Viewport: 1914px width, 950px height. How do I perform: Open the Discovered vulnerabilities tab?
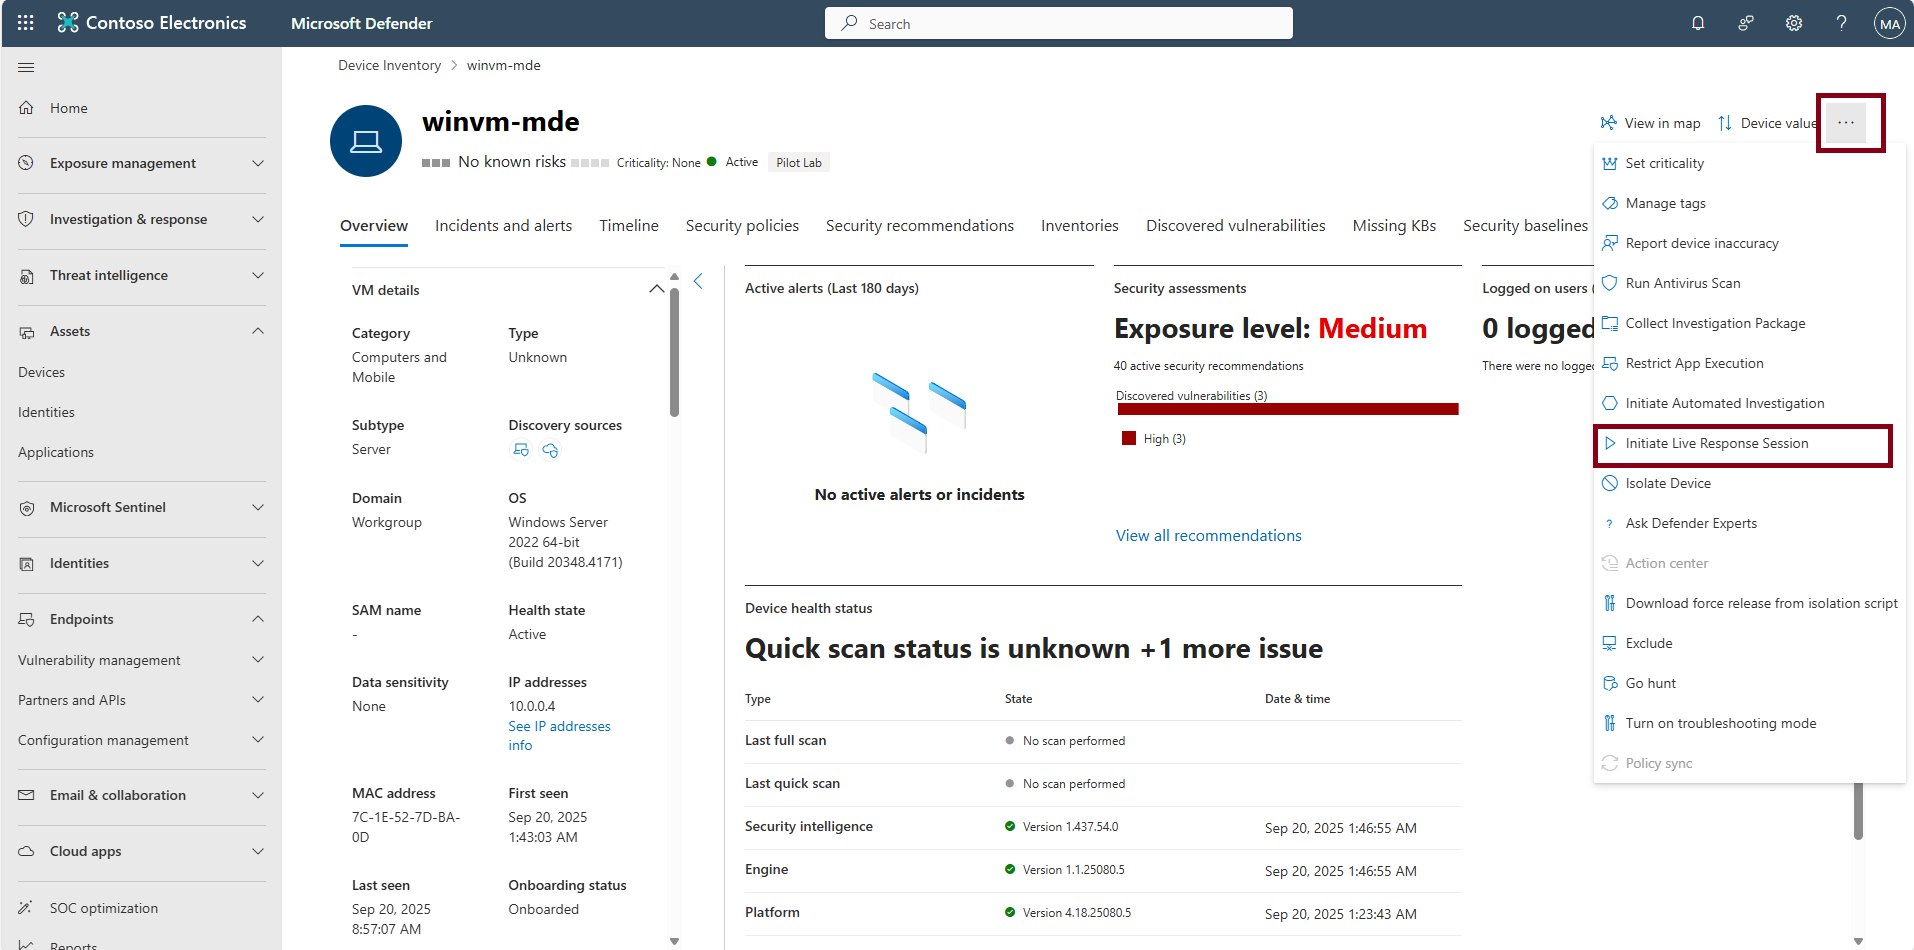coord(1236,226)
